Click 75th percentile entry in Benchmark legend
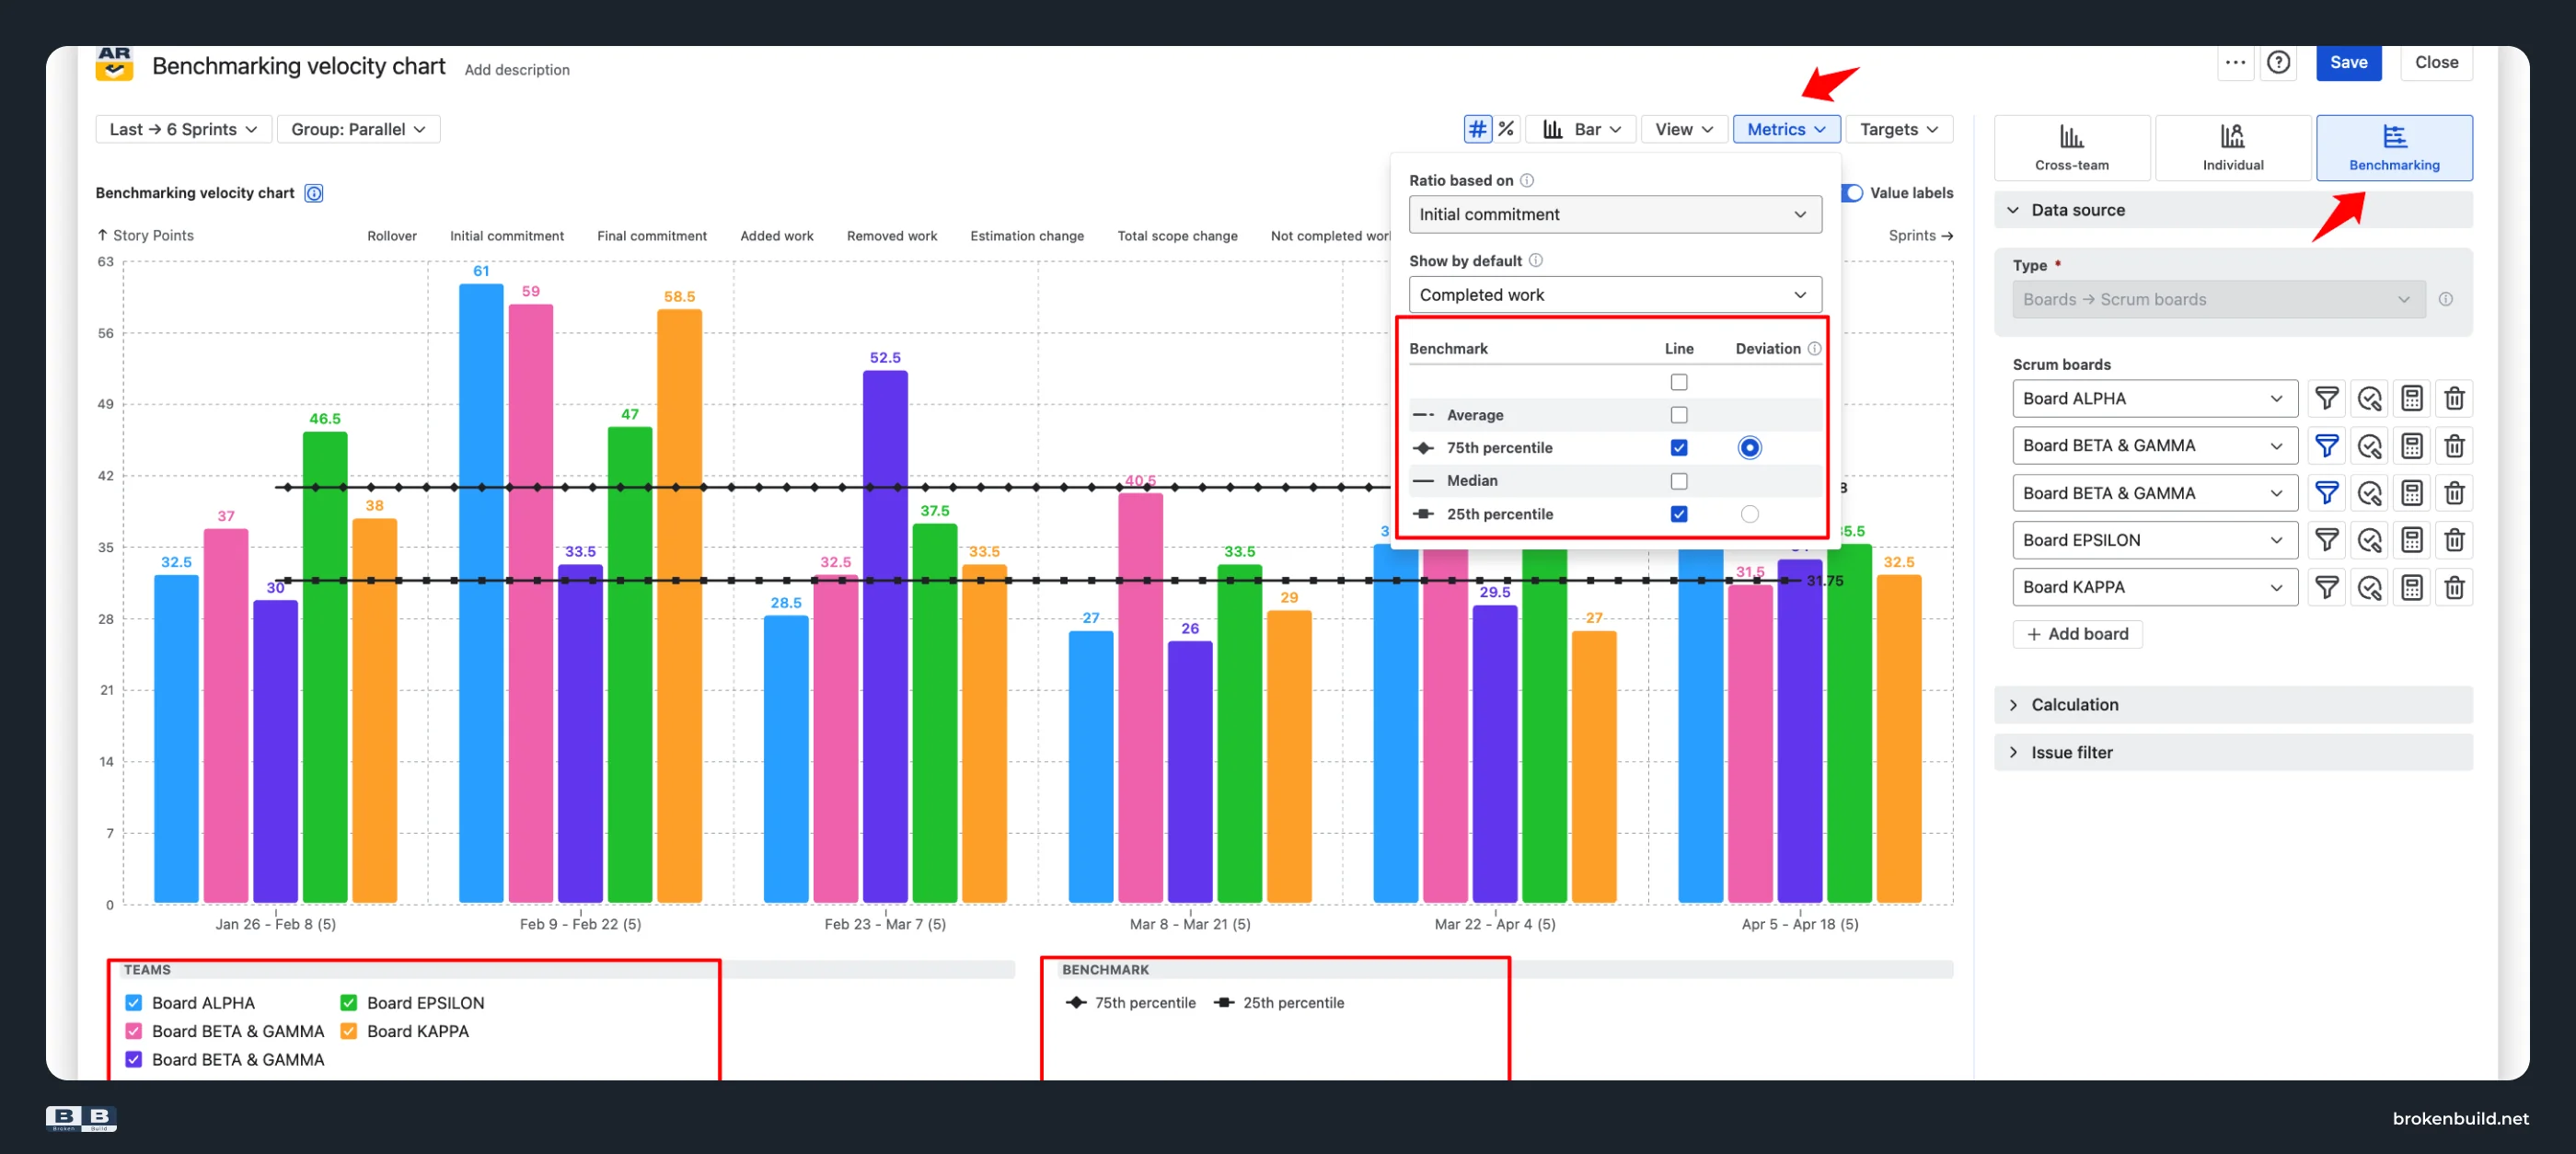The height and width of the screenshot is (1154, 2576). point(1131,1003)
